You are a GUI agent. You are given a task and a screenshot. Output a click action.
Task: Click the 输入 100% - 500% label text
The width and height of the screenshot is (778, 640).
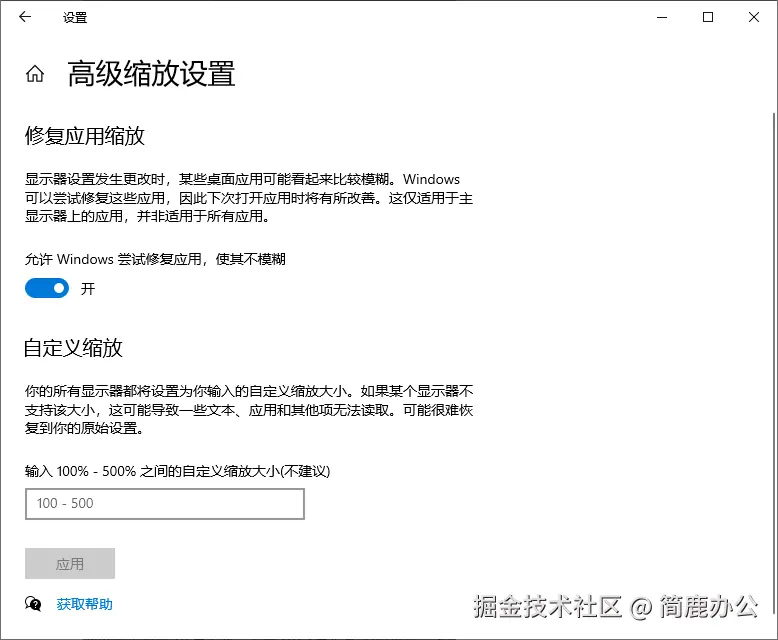click(178, 471)
